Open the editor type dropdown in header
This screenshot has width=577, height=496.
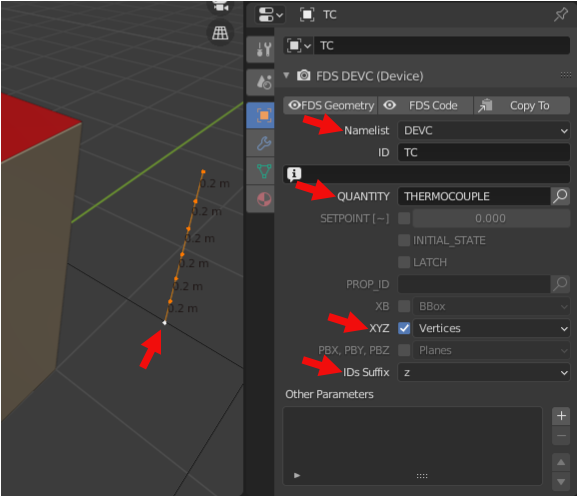coord(270,15)
